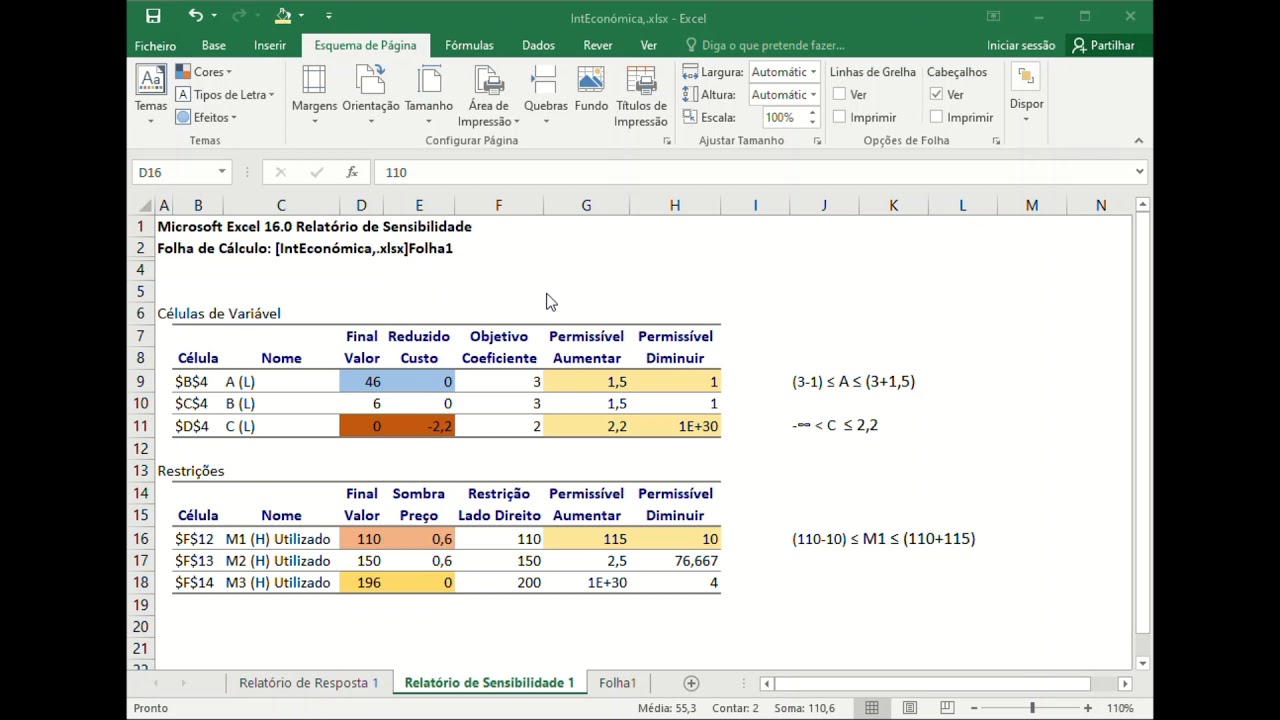This screenshot has width=1280, height=720.
Task: Toggle Linhas de Grelha Imprimir checkbox
Action: point(839,117)
